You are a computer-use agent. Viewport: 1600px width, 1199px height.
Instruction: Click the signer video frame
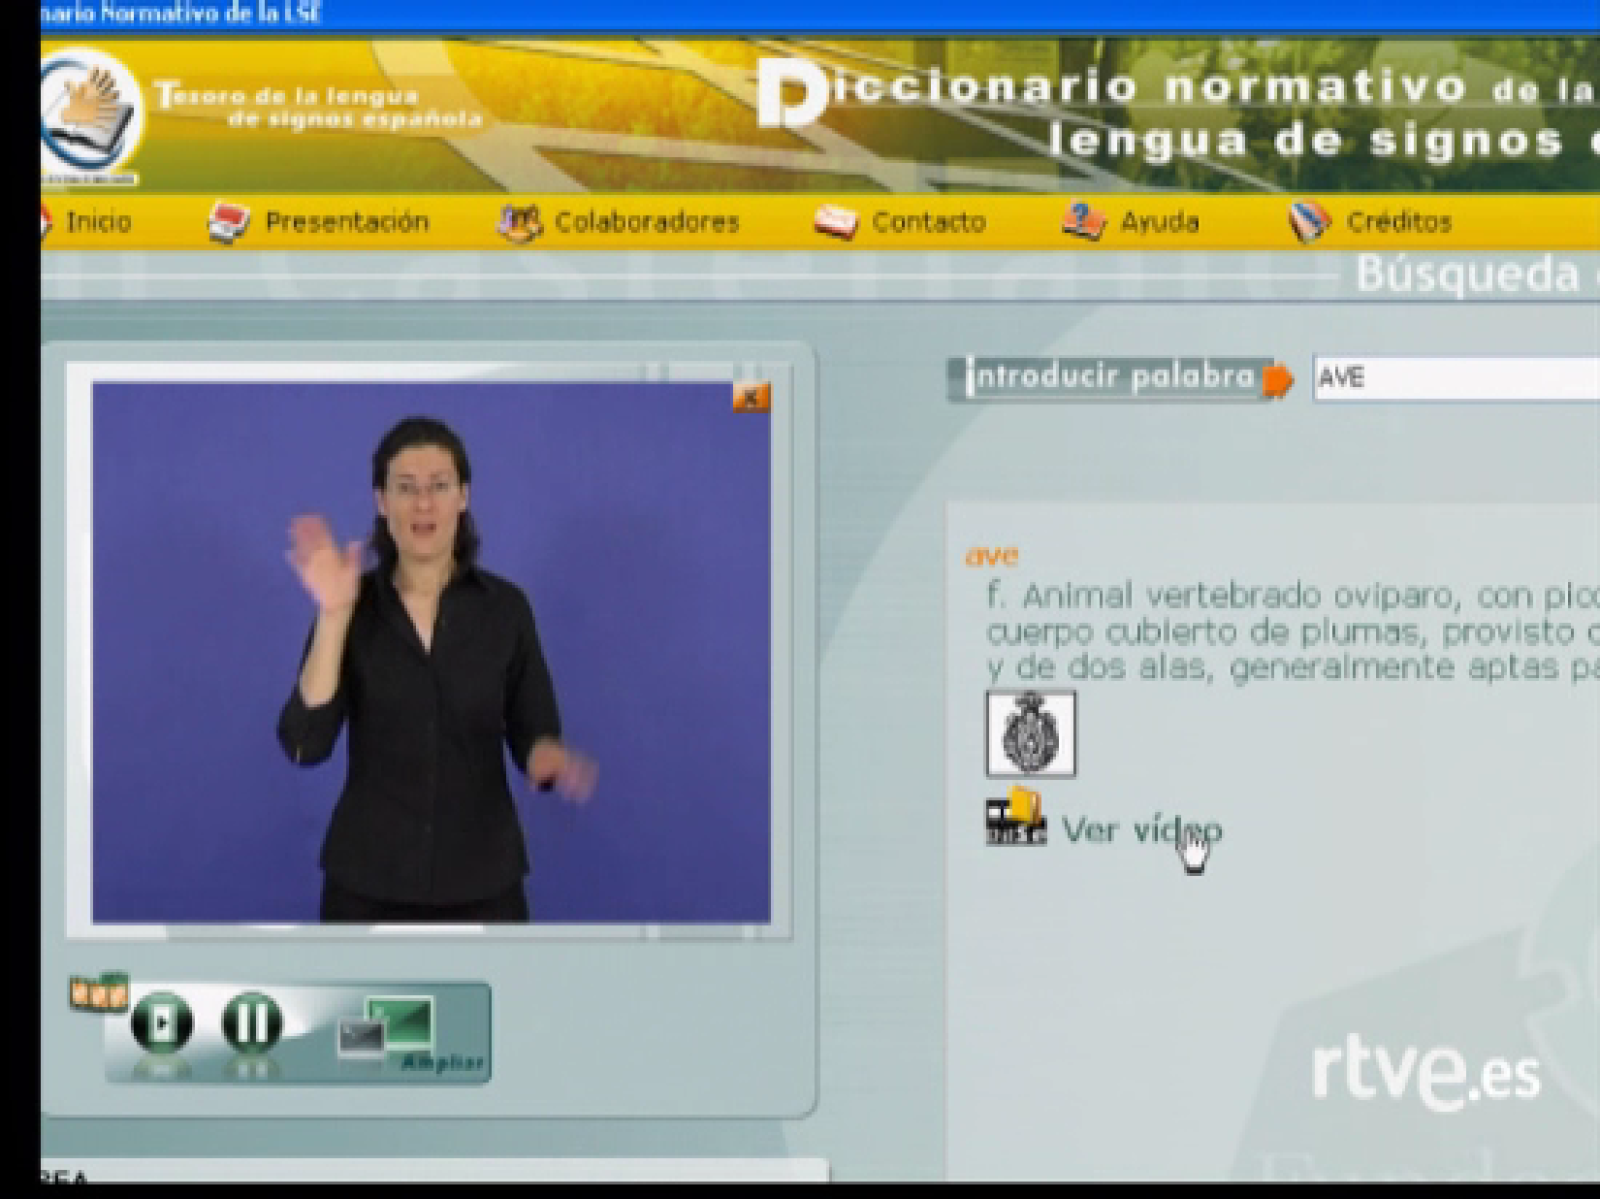coord(431,652)
